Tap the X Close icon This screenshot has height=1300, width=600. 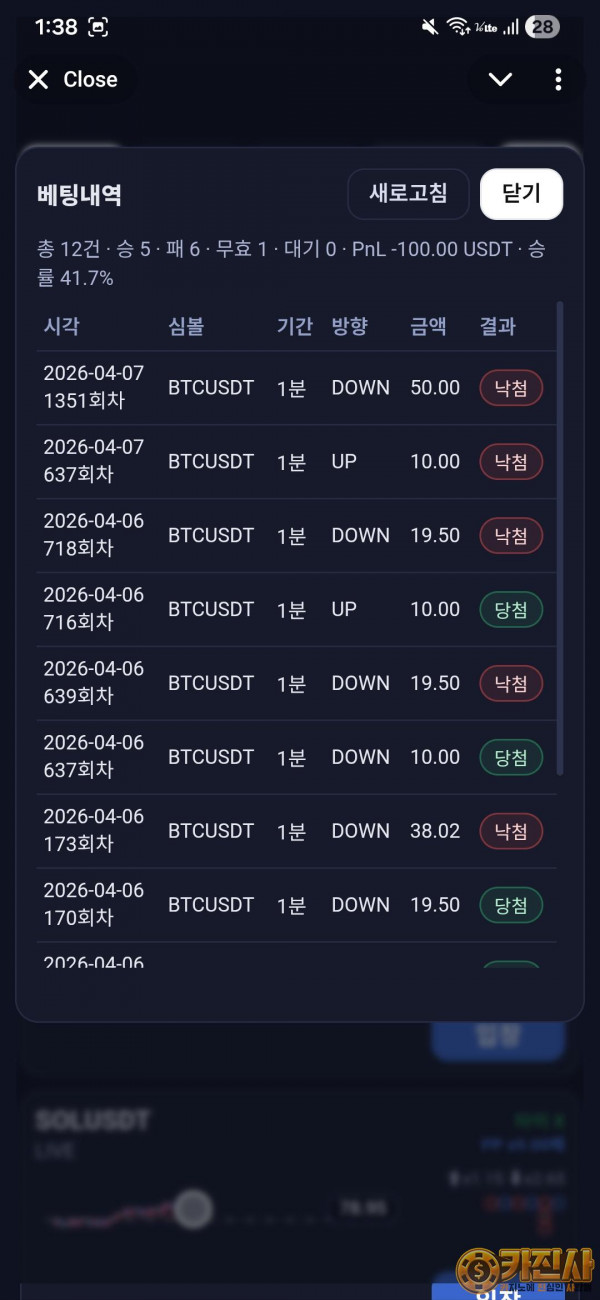click(39, 80)
